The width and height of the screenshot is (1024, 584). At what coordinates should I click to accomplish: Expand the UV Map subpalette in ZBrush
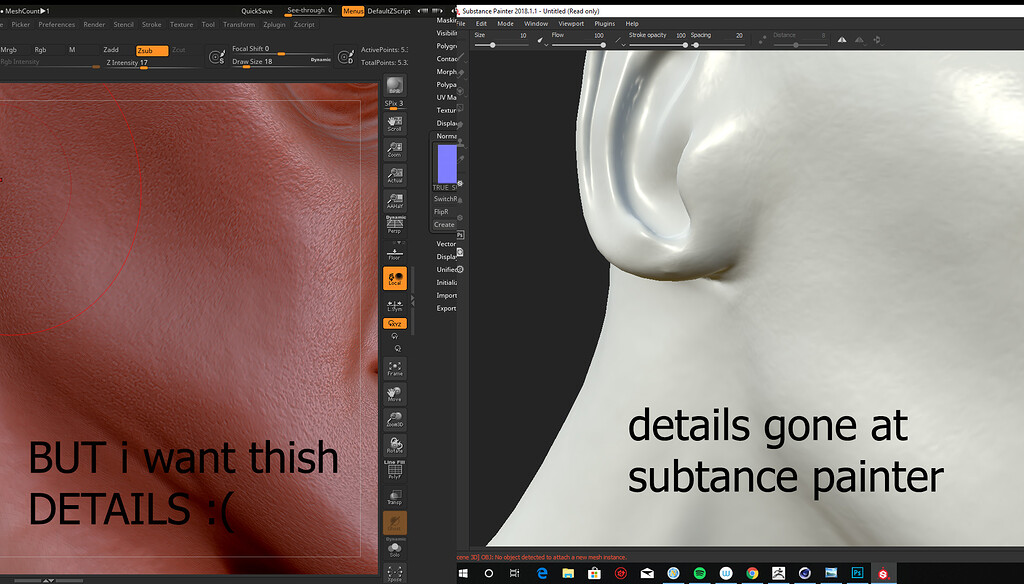coord(447,97)
